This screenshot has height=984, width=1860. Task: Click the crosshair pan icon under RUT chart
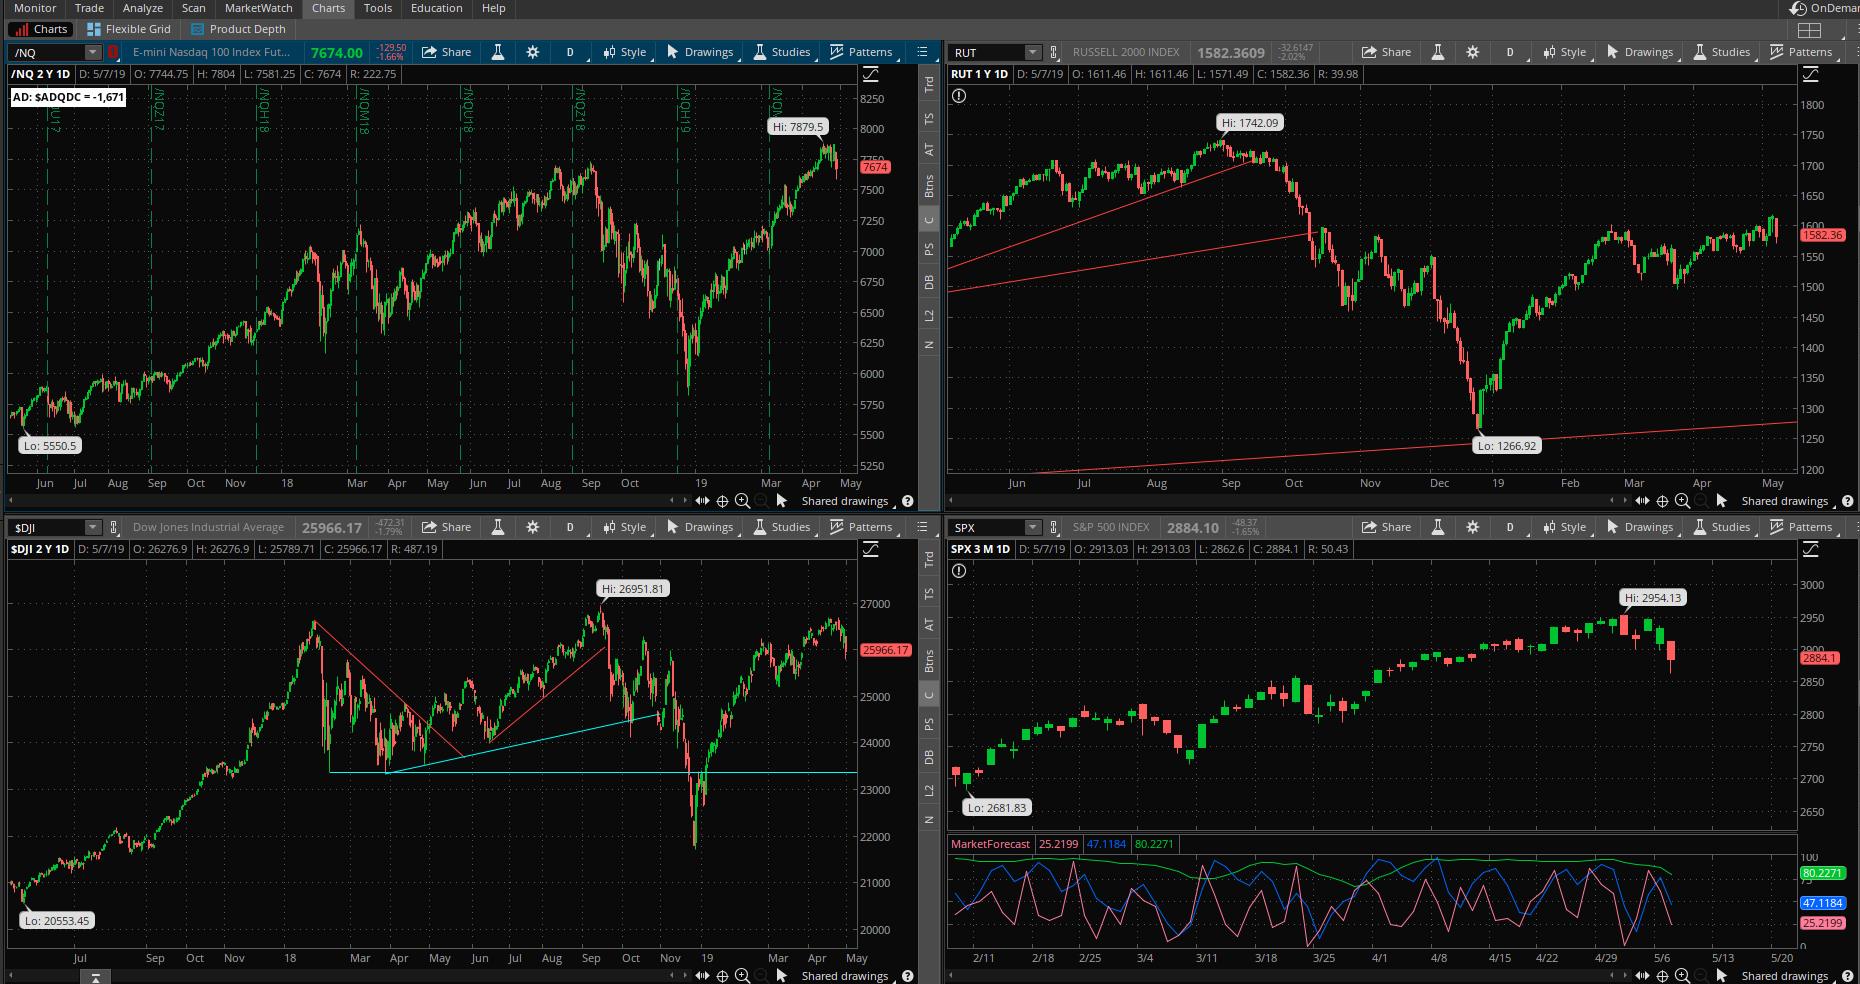click(x=1662, y=501)
